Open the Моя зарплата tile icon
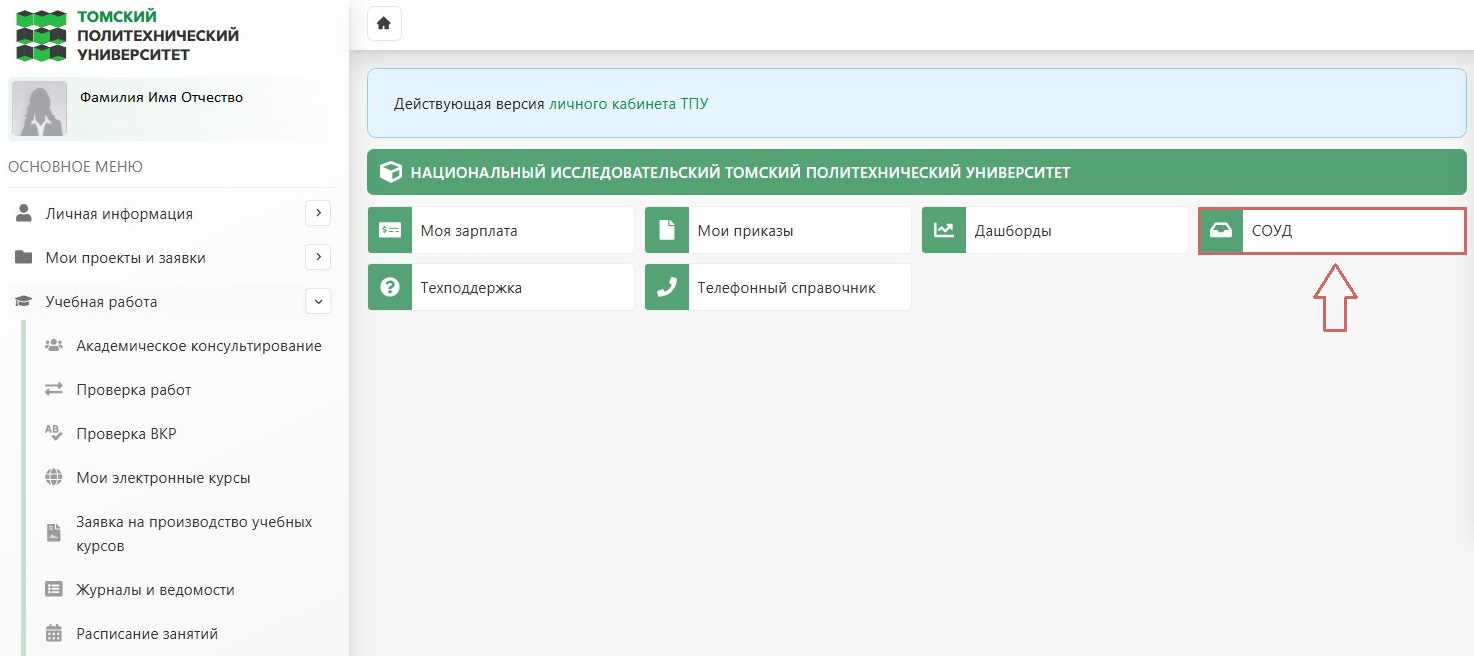Screen dimensions: 1474x656 click(x=390, y=231)
